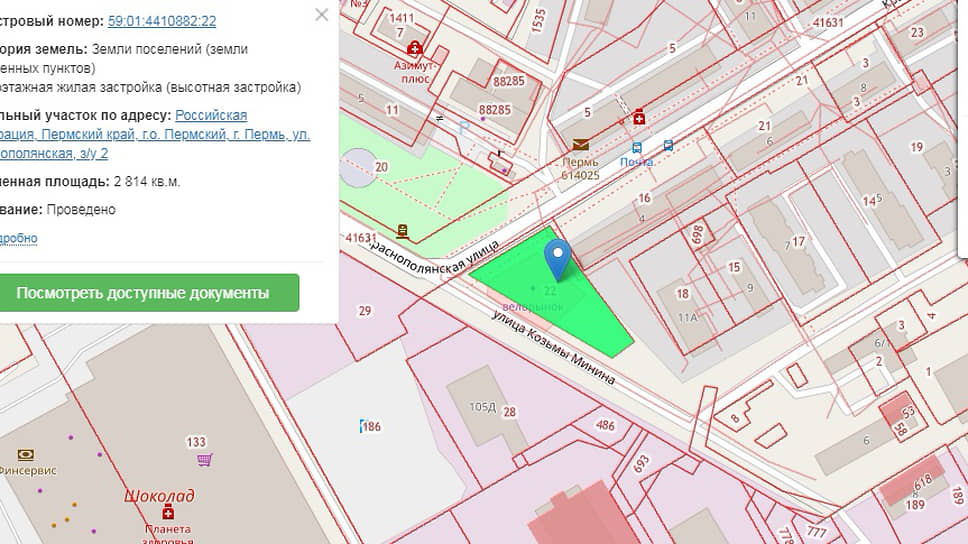Click the Планета здоровья pharmacy icon
Screen dimensions: 968x544
[x=168, y=512]
